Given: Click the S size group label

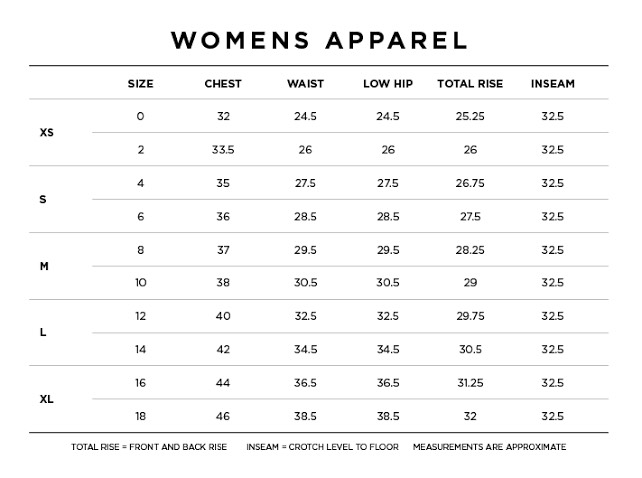Looking at the screenshot, I should pos(43,199).
